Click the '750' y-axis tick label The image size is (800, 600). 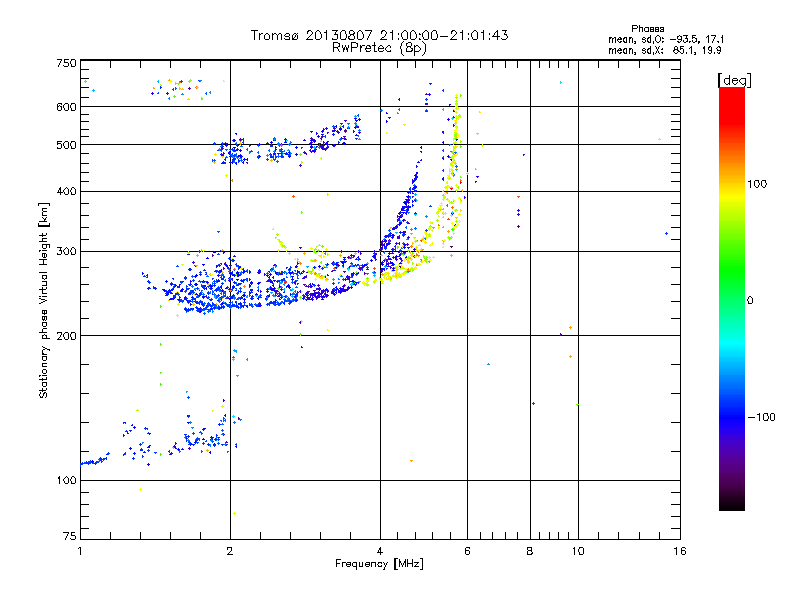click(66, 63)
